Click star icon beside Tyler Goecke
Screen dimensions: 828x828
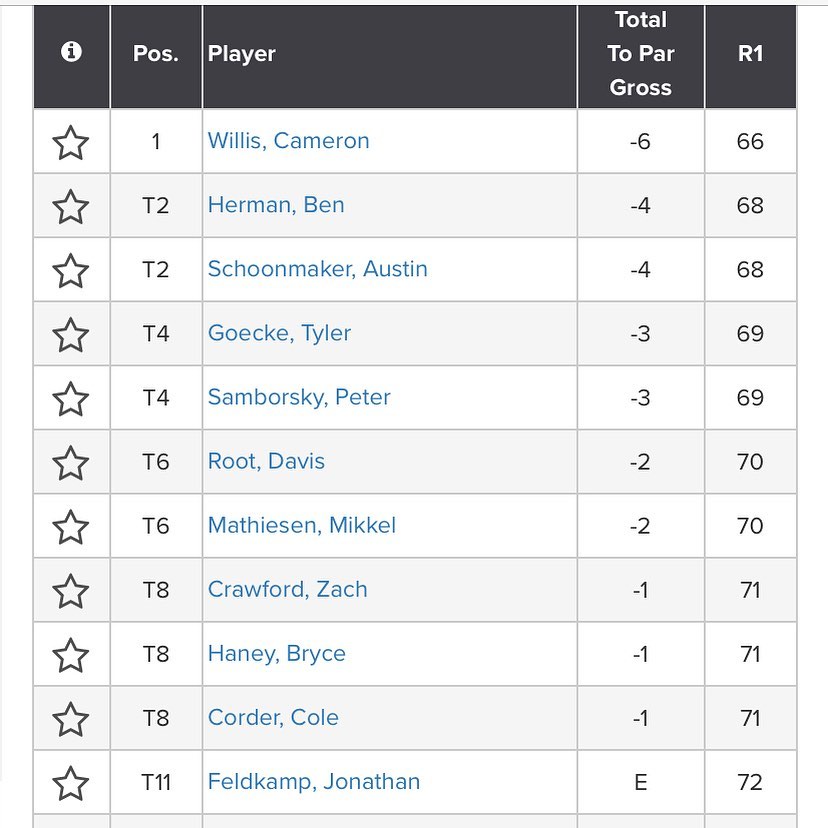[71, 334]
